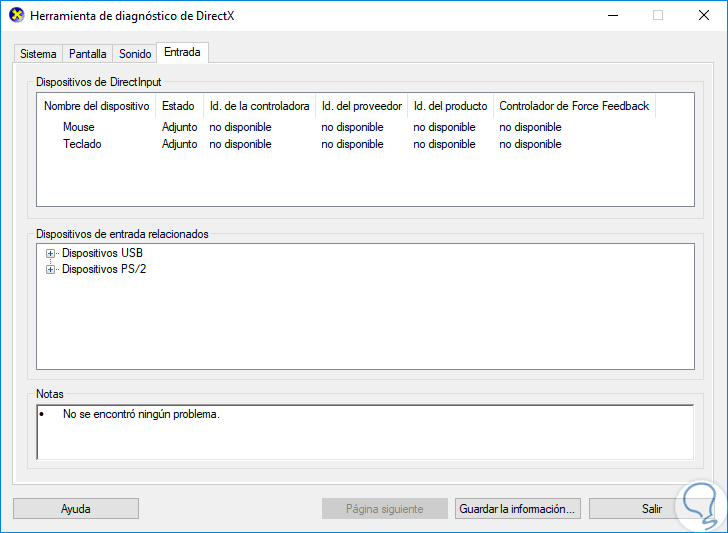This screenshot has width=728, height=533.
Task: Sort by the Estado column header
Action: 180,106
